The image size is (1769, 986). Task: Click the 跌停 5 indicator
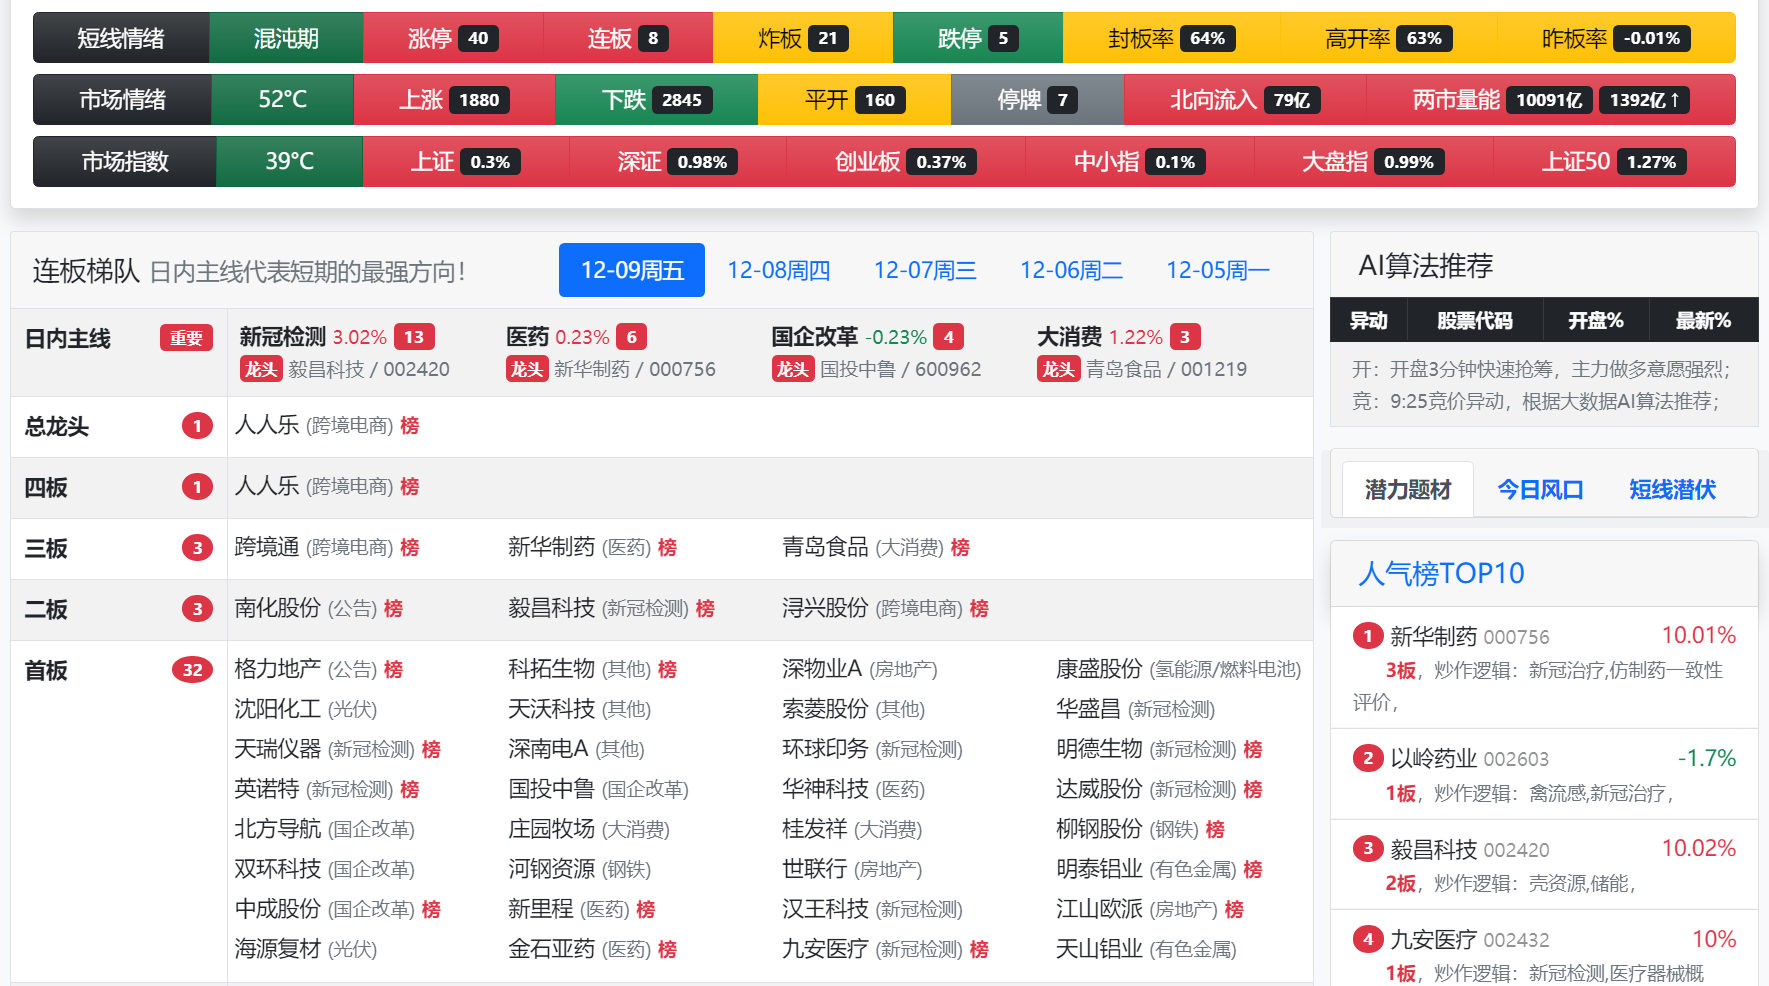(978, 38)
